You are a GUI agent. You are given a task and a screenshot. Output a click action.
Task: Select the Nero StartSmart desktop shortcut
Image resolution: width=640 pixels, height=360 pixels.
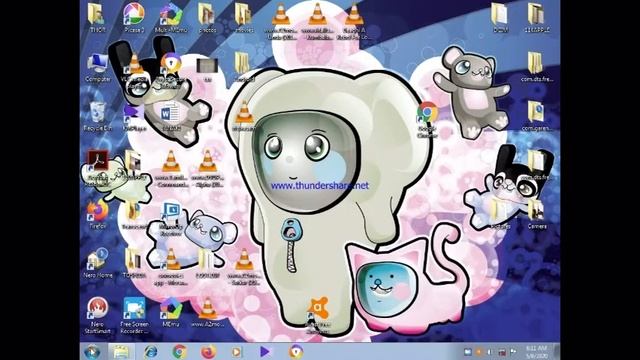[x=98, y=315]
